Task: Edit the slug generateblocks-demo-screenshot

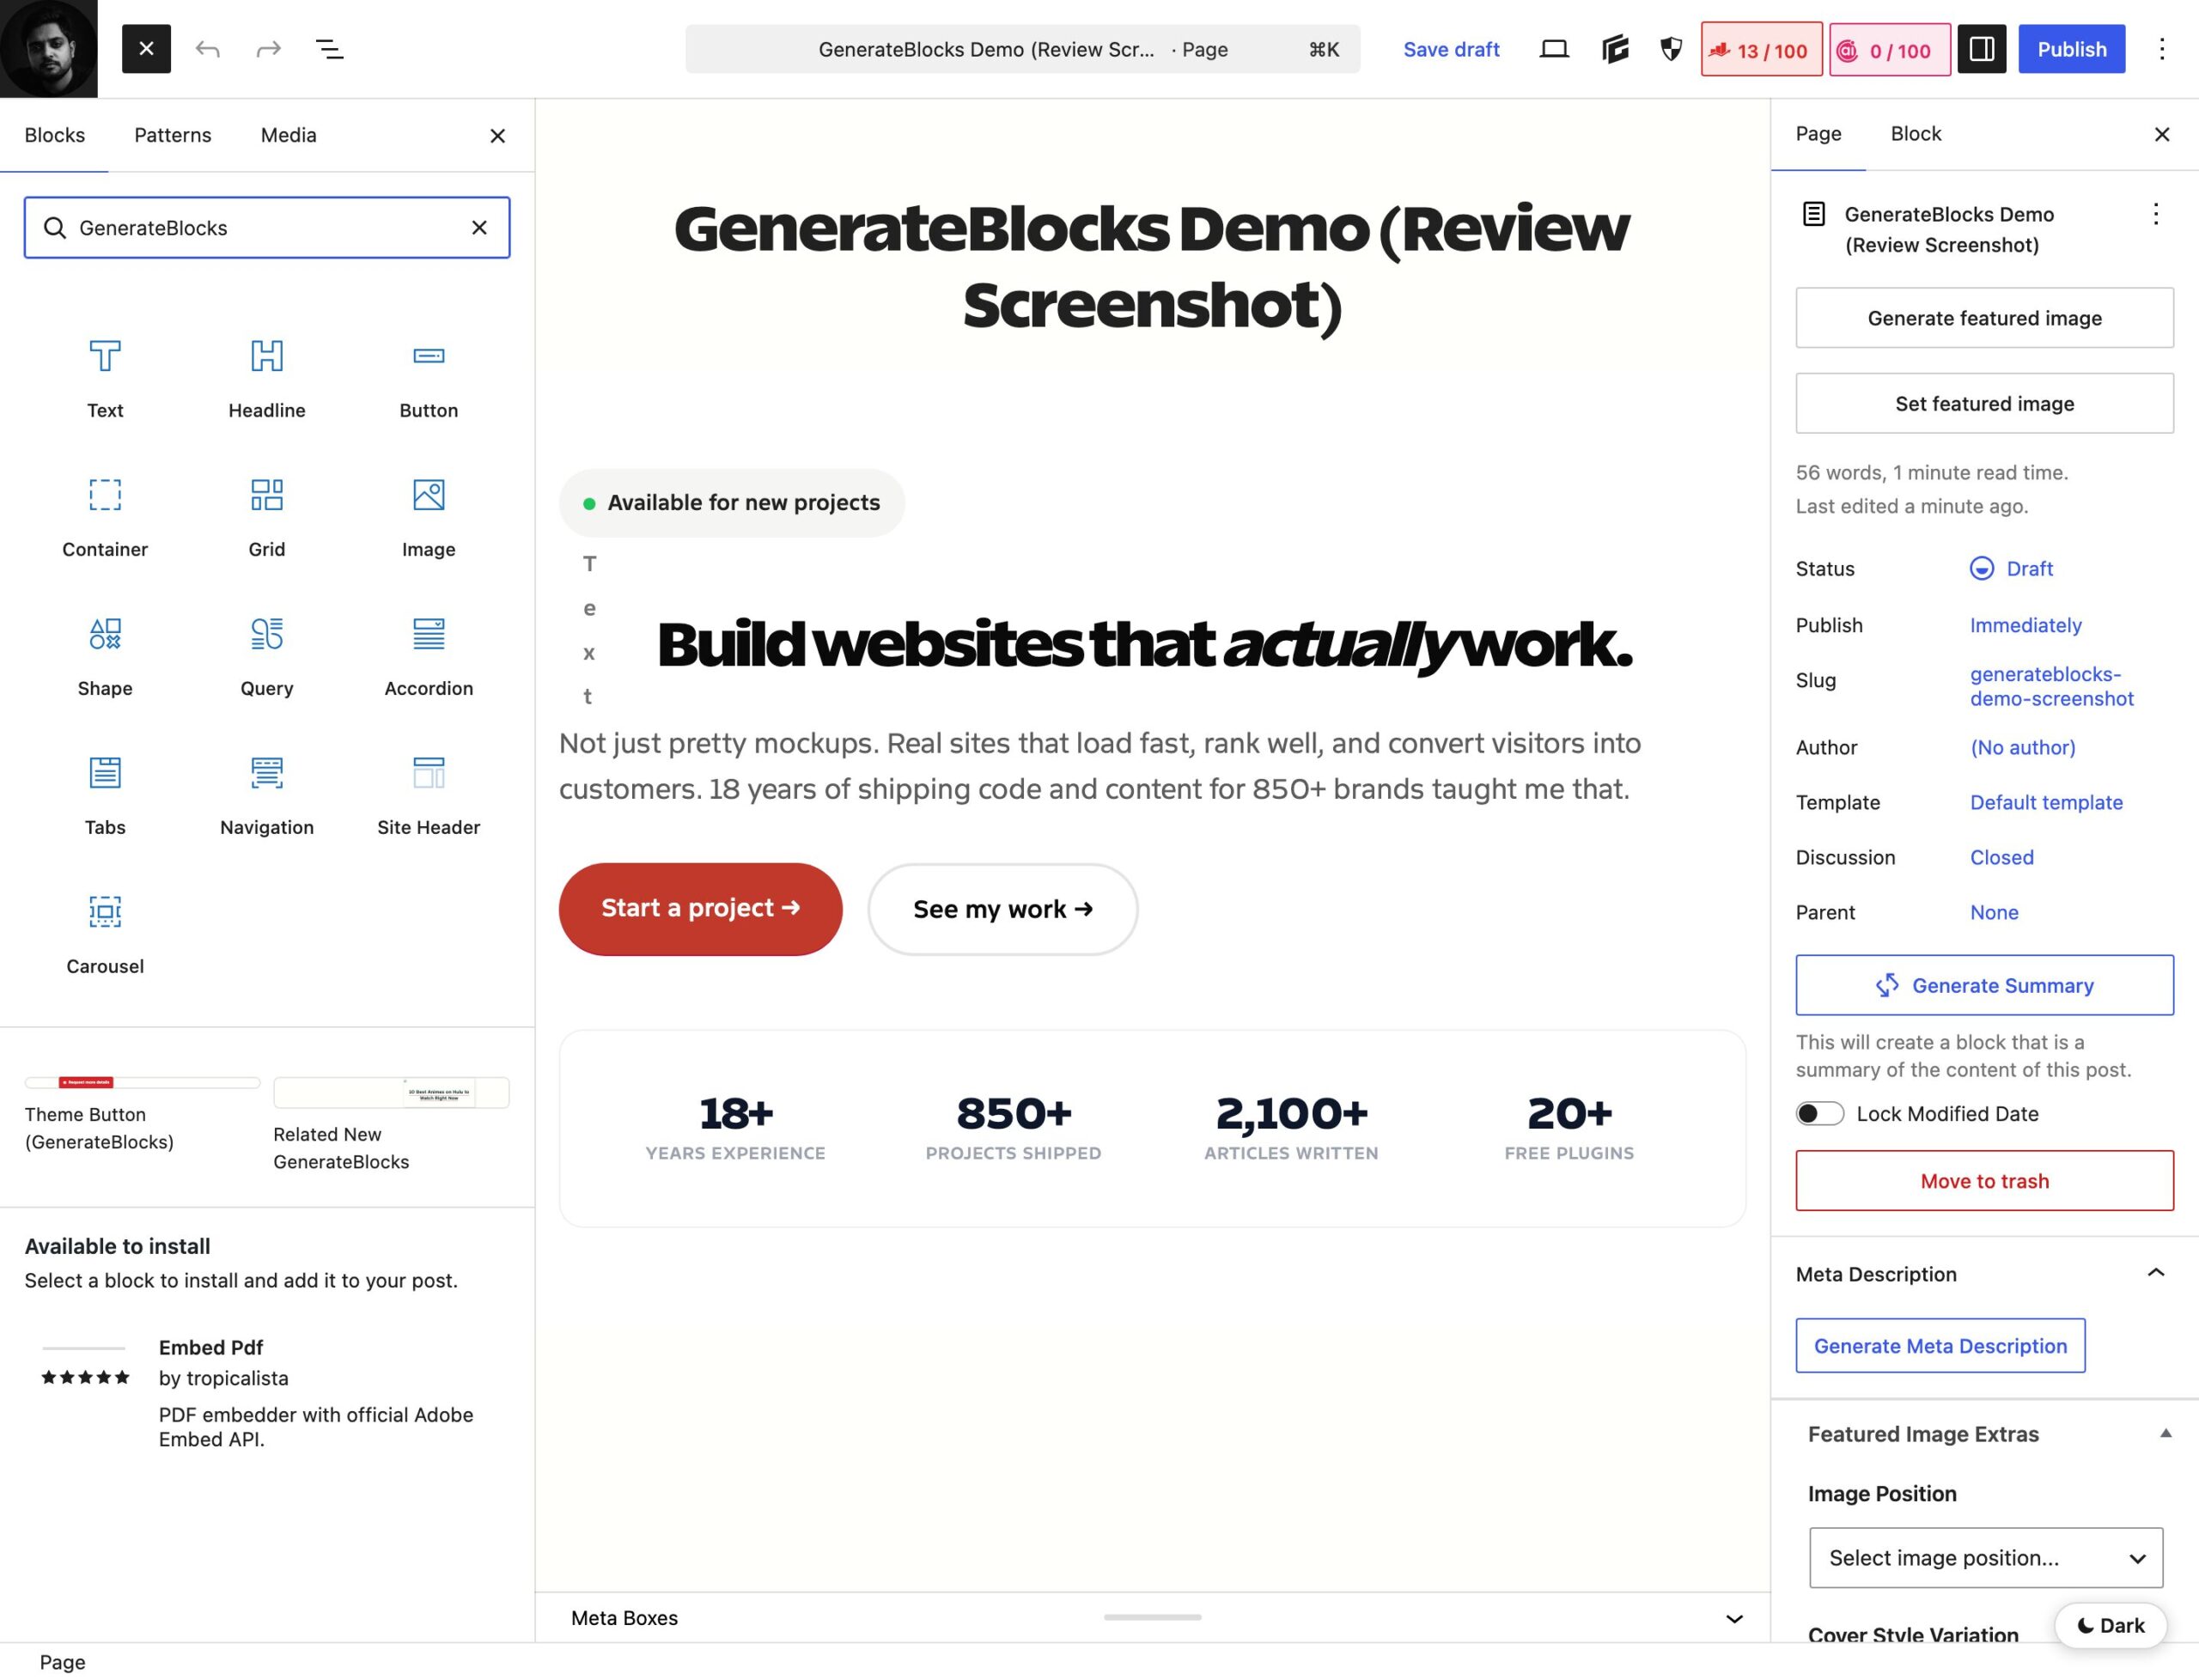Action: coord(2051,686)
